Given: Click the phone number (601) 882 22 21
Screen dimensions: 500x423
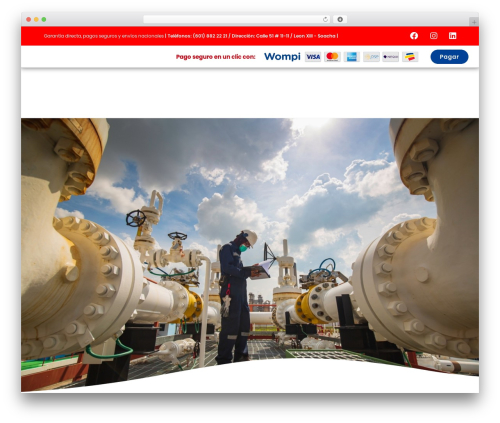Looking at the screenshot, I should pos(210,36).
